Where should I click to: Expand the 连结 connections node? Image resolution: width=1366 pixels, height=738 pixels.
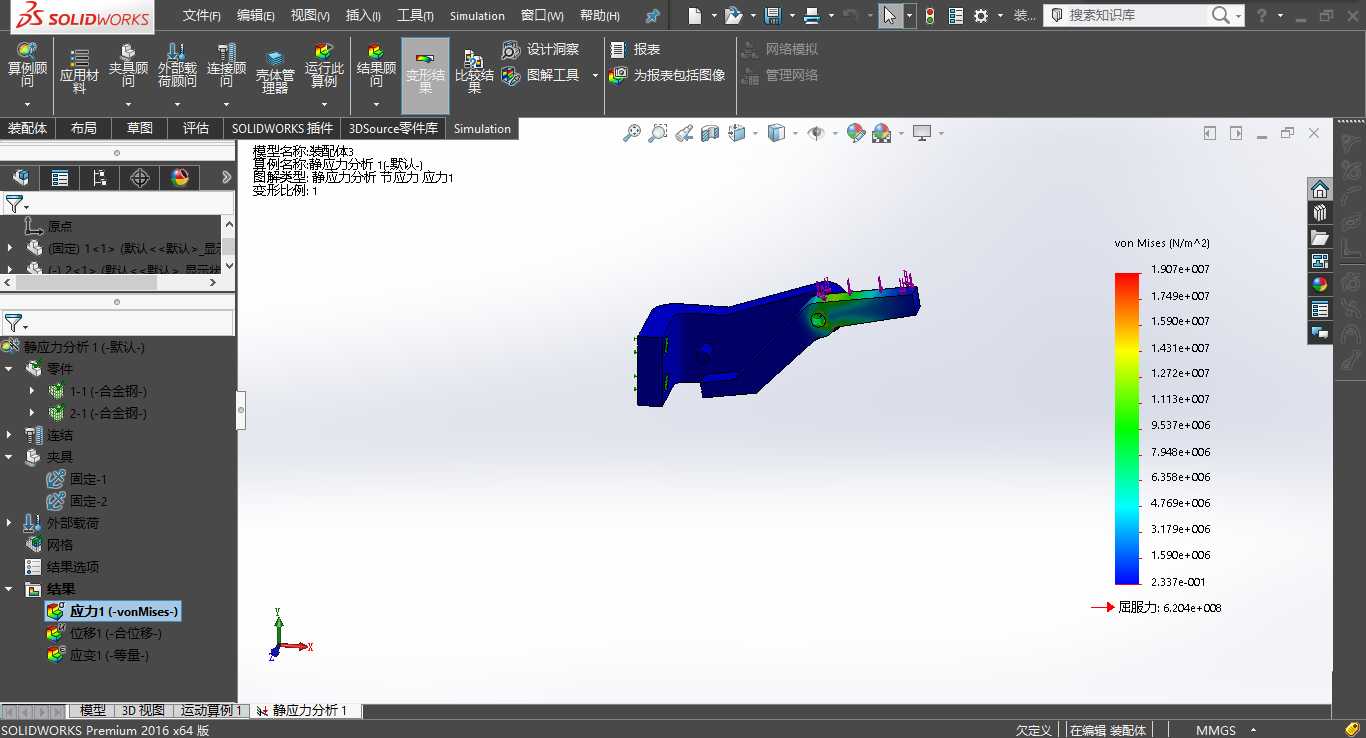click(x=10, y=435)
